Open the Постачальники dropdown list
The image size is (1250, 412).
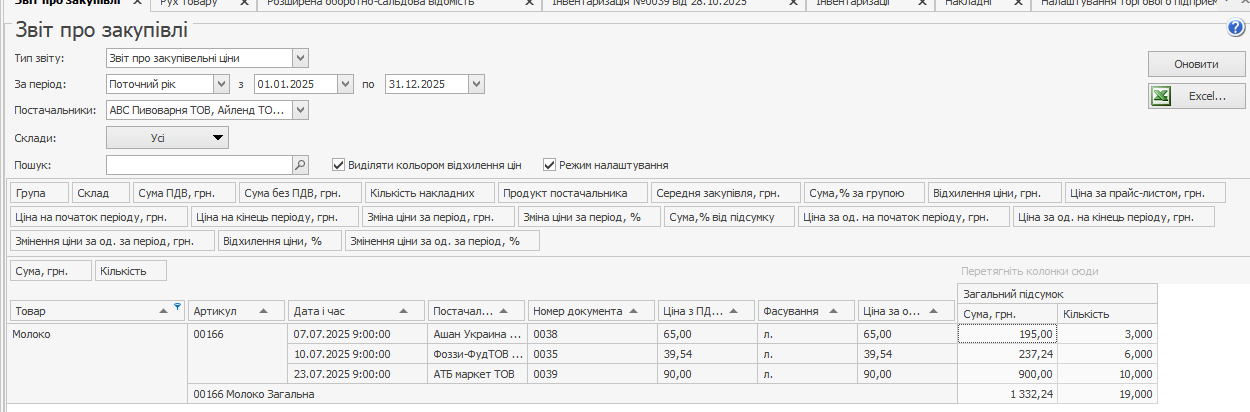300,110
